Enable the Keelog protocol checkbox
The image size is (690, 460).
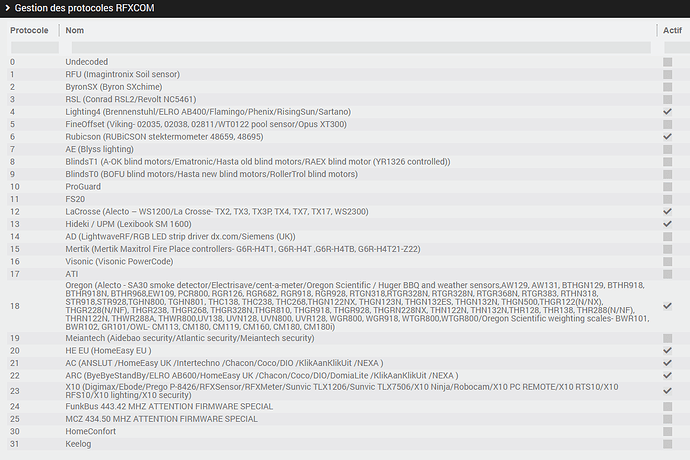click(667, 443)
